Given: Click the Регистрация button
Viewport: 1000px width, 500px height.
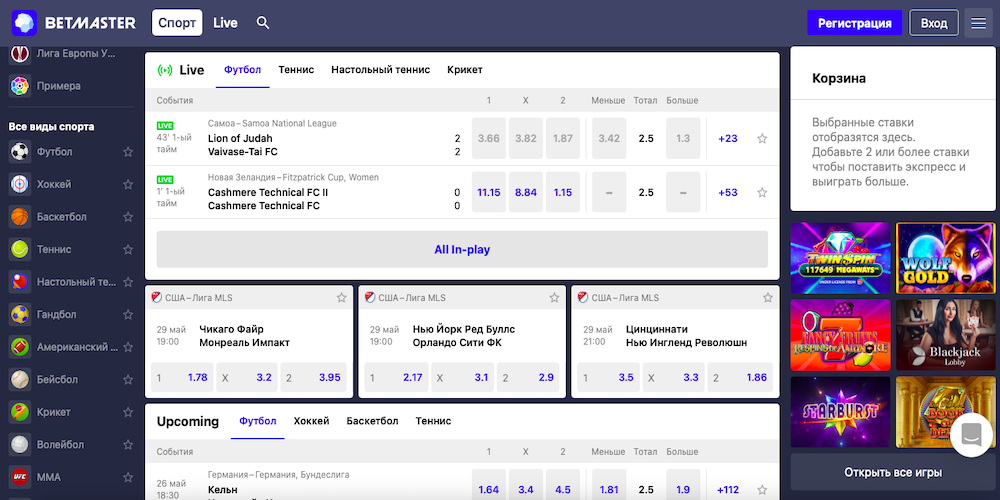Looking at the screenshot, I should point(854,23).
